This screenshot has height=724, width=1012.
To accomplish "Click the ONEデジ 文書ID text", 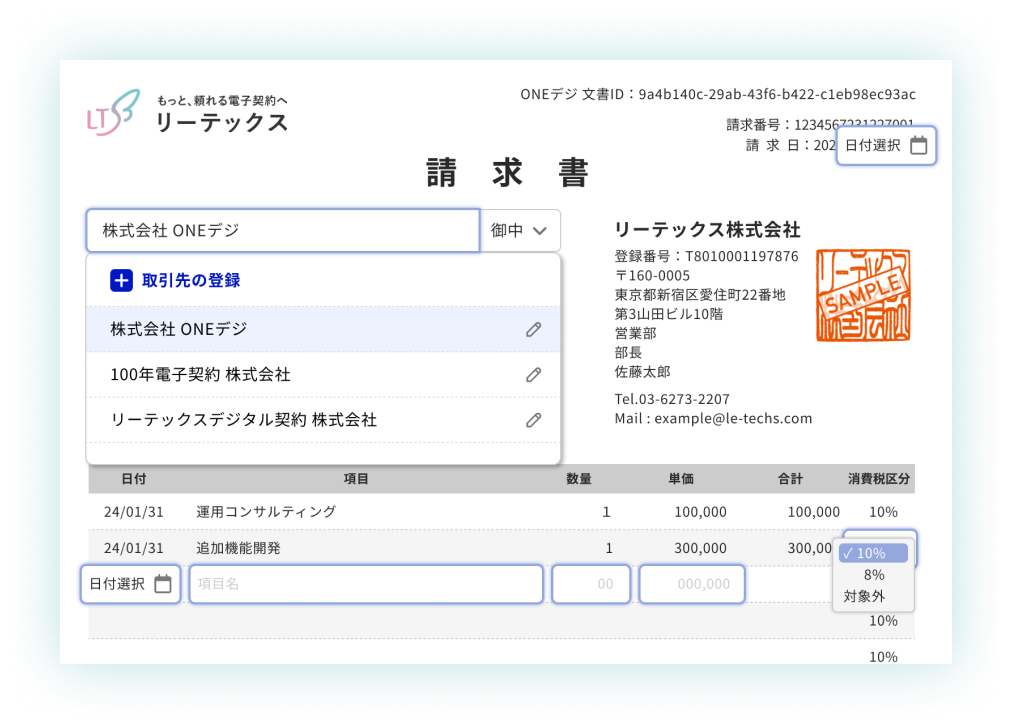I will coord(718,94).
